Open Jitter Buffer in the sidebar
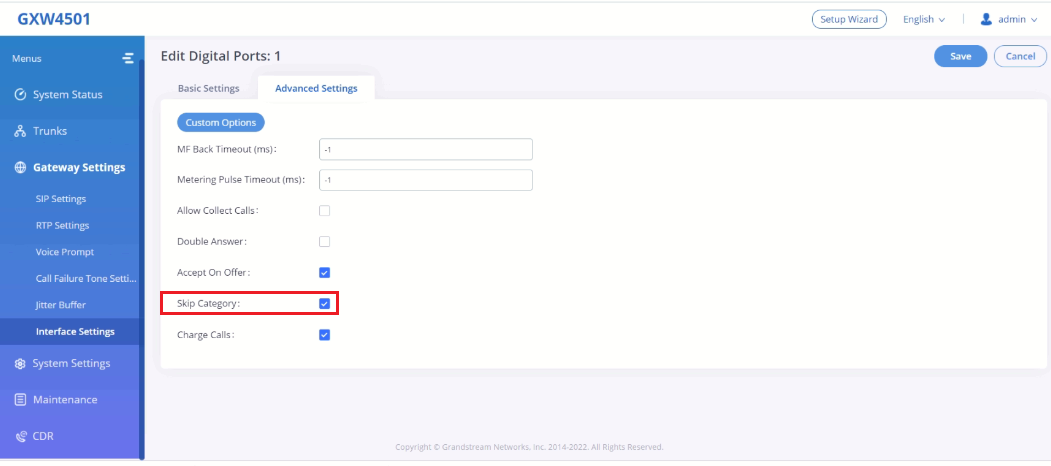Image resolution: width=1051 pixels, height=466 pixels. pos(60,305)
